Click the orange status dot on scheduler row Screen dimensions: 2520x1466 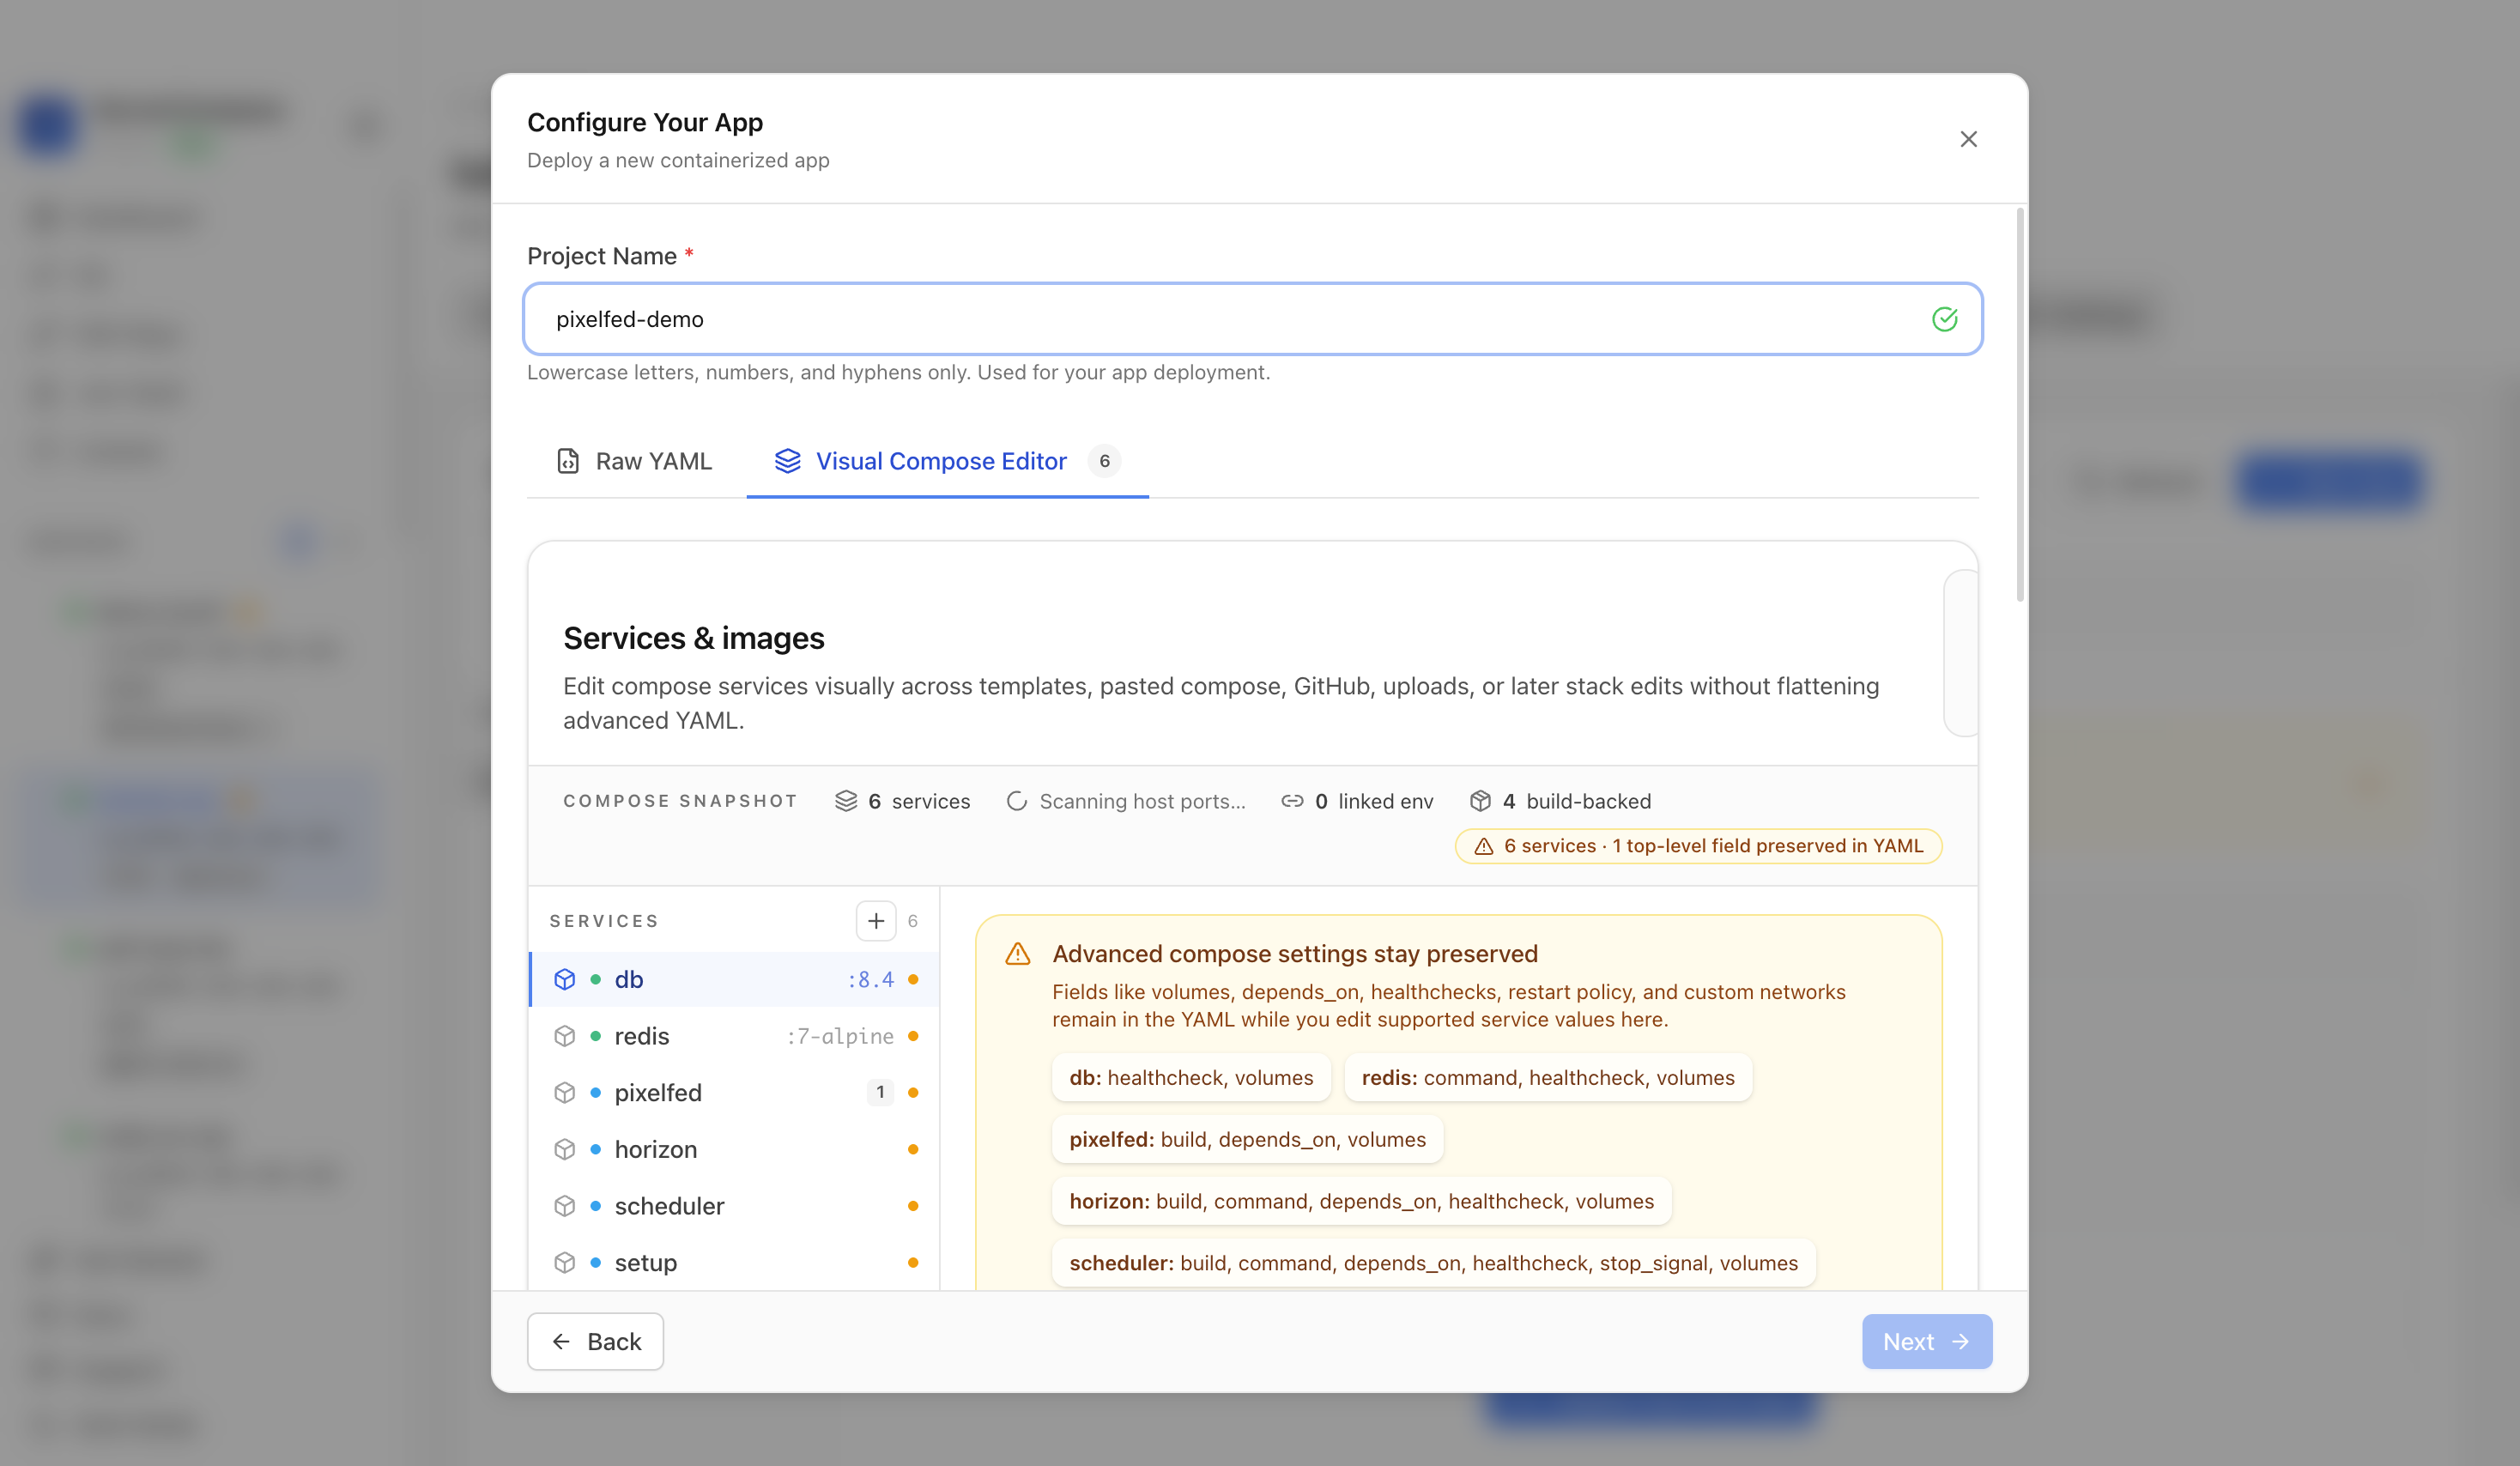913,1206
